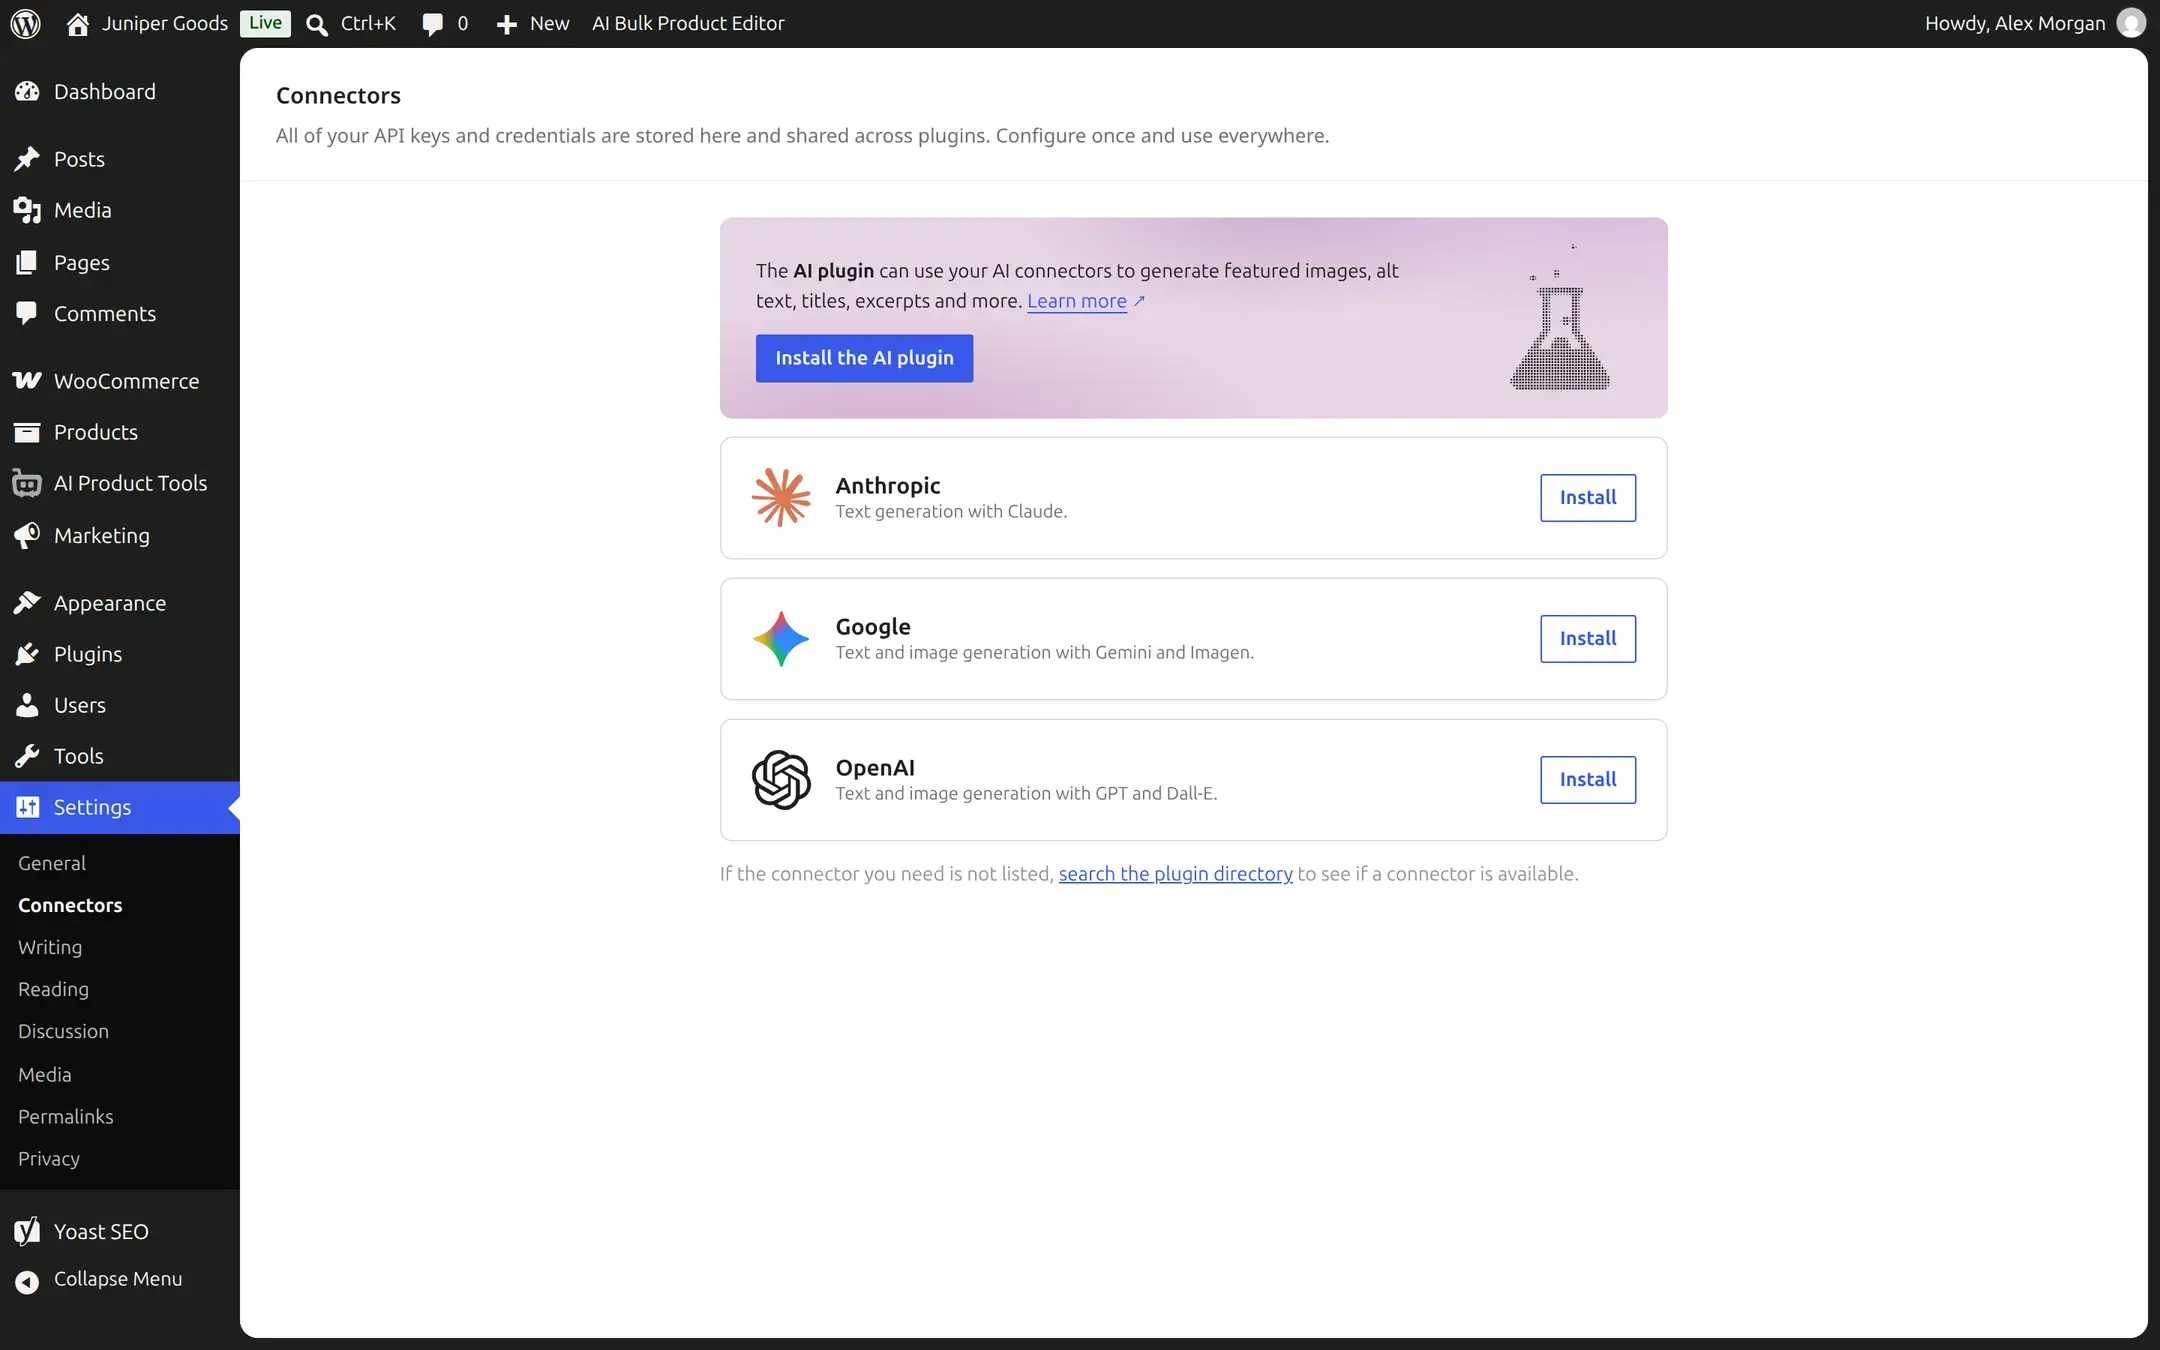2160x1350 pixels.
Task: Click the home icon beside Juniper Goods
Action: 78,24
